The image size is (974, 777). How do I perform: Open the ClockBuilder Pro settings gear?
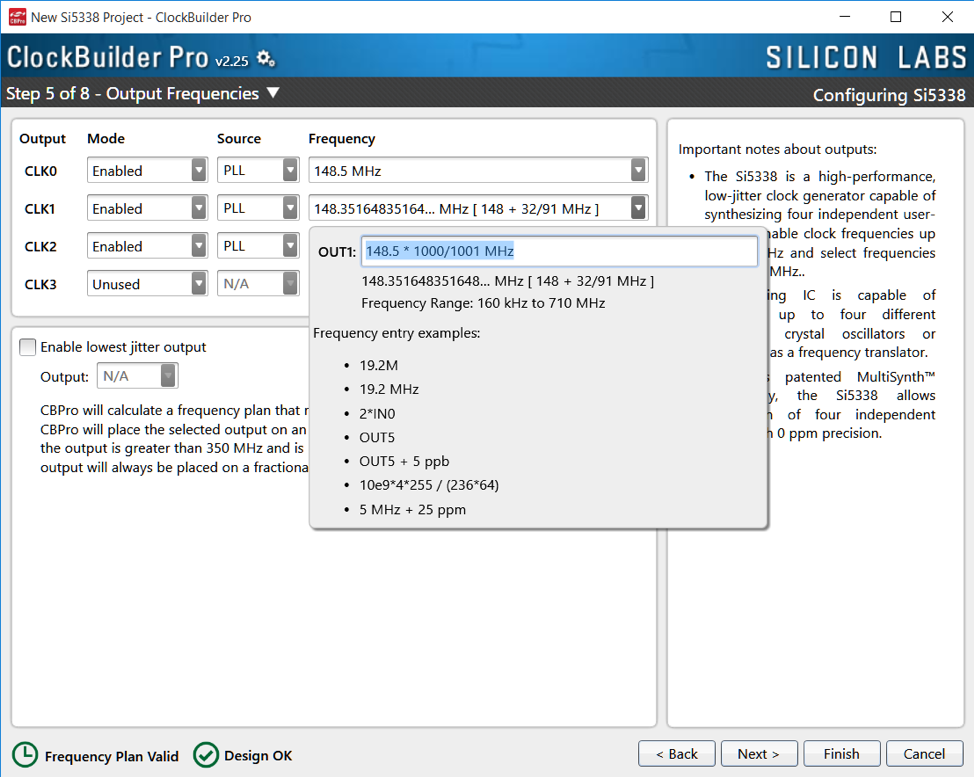click(x=266, y=59)
